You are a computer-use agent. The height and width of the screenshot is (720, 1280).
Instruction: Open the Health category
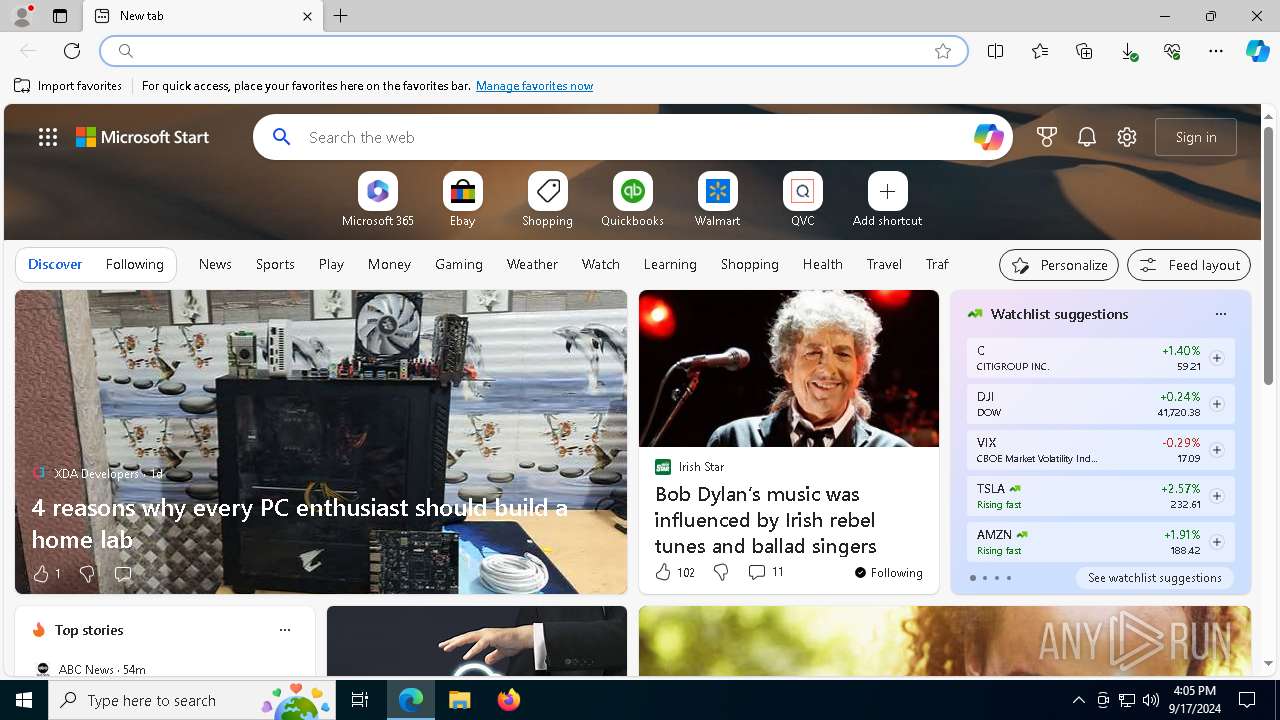click(x=822, y=264)
